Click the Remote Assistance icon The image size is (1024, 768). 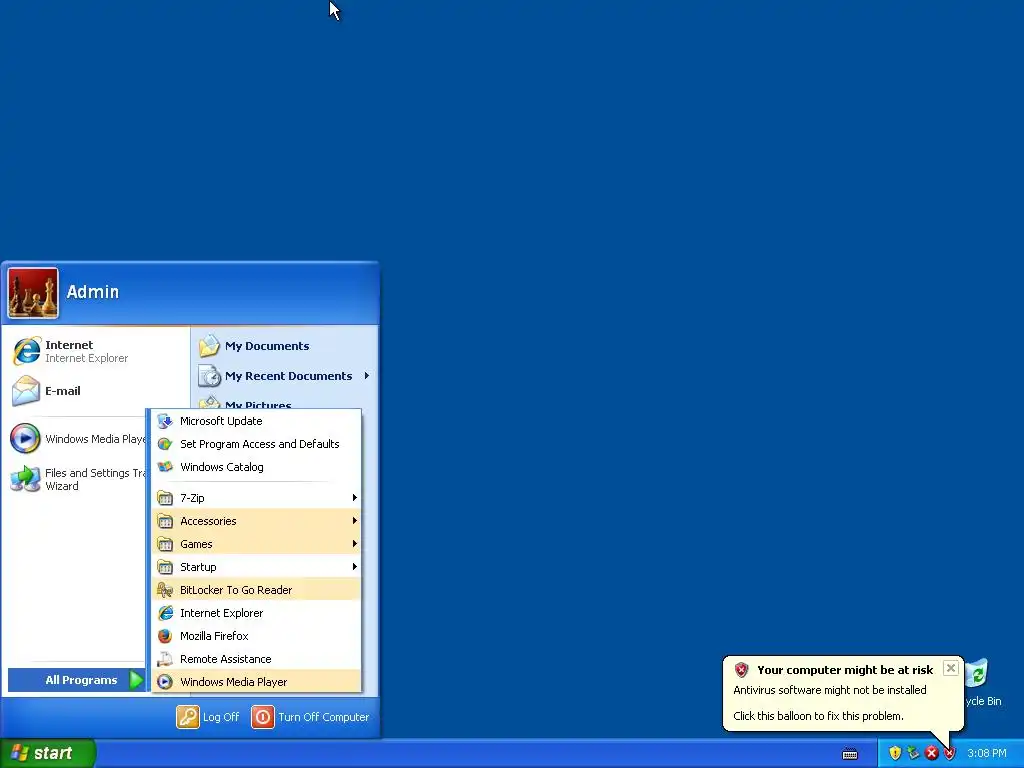(165, 659)
